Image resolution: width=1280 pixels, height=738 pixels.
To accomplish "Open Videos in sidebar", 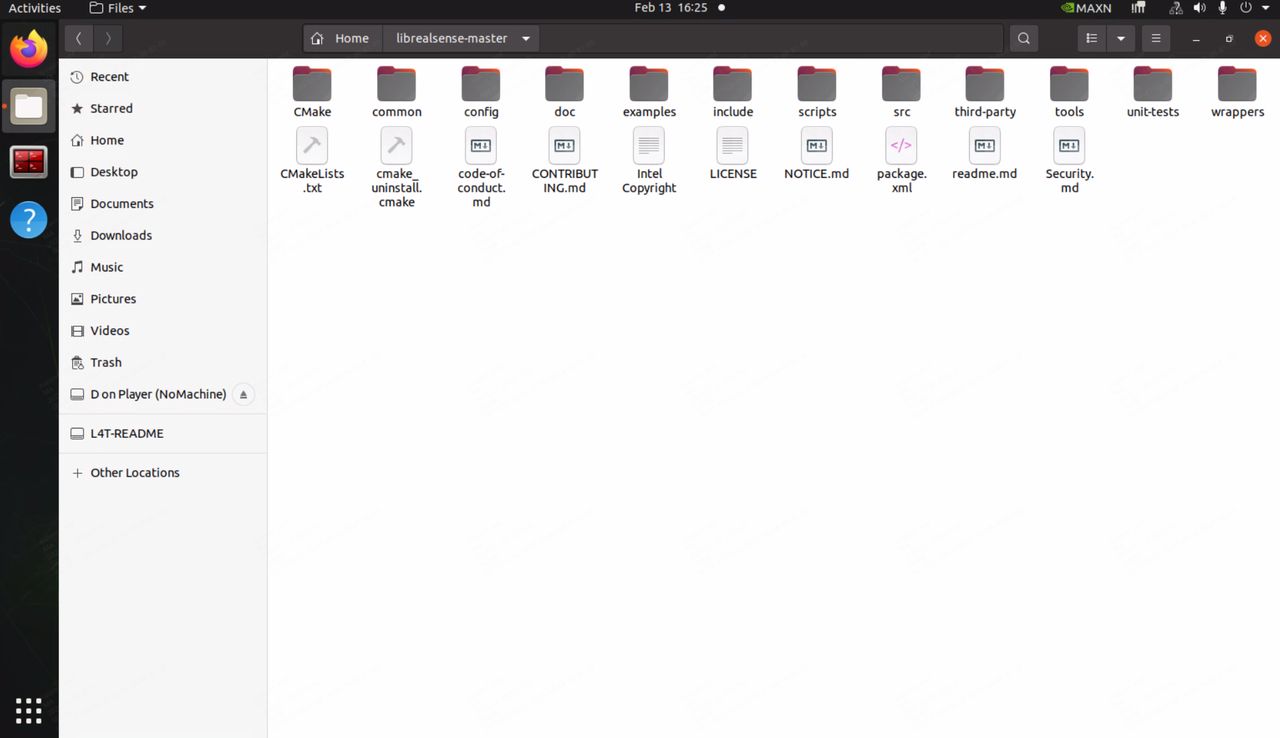I will click(x=163, y=330).
